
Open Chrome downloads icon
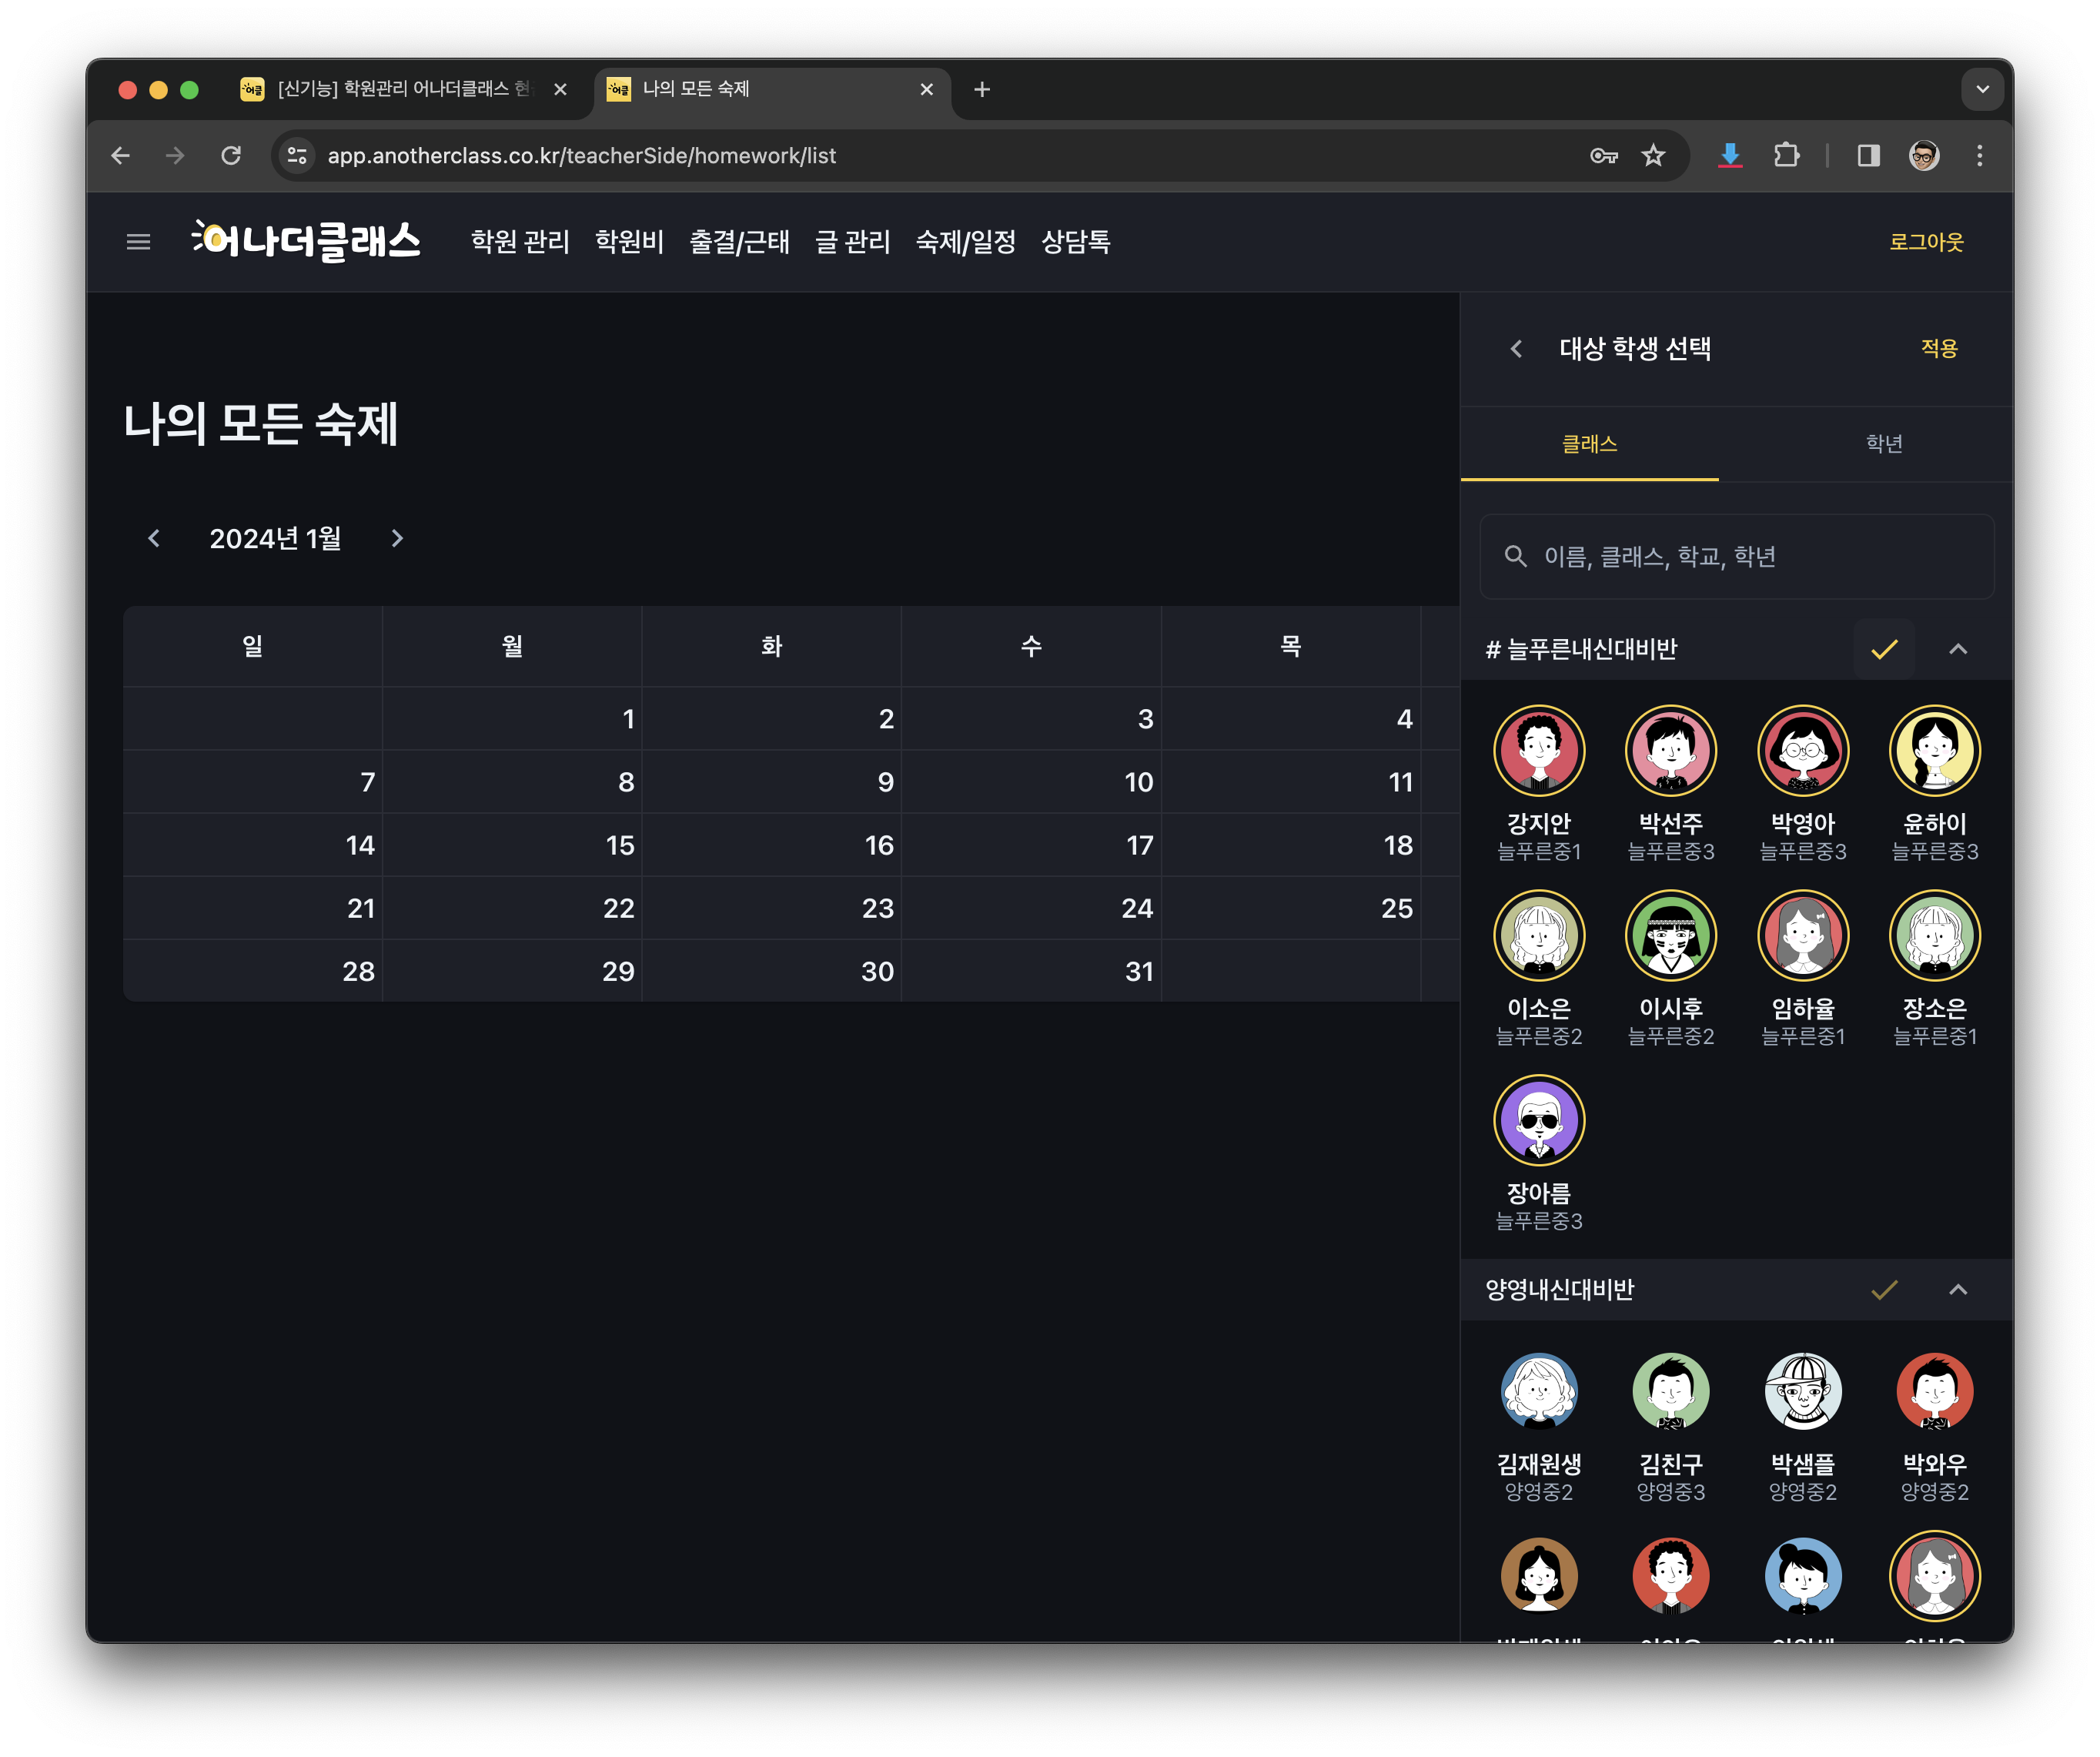pos(1730,156)
